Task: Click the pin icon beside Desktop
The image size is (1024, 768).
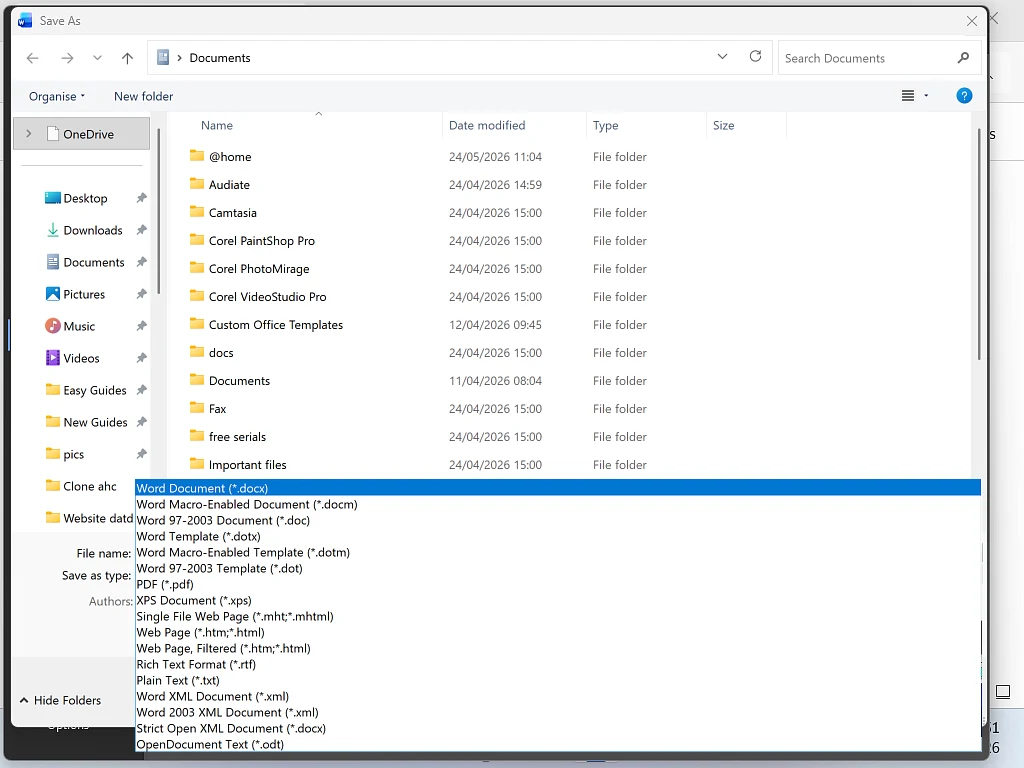Action: [x=141, y=198]
